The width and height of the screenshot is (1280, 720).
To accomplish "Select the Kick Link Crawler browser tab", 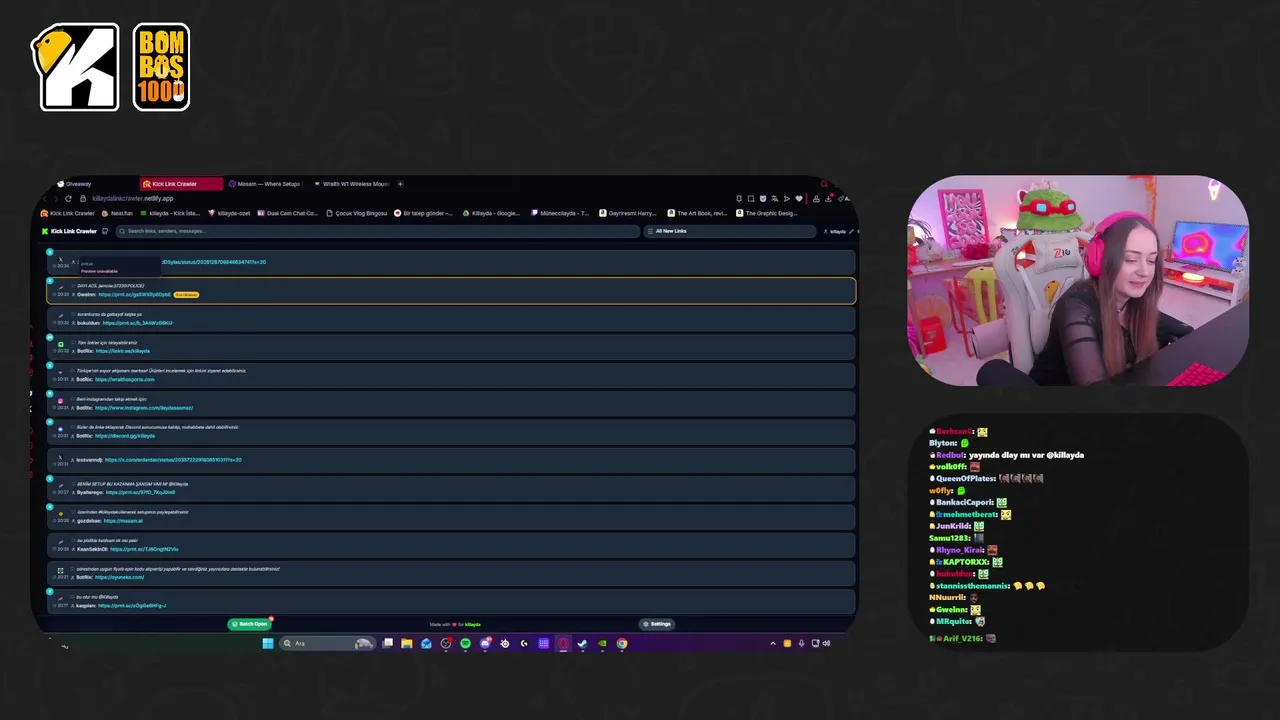I will 181,184.
